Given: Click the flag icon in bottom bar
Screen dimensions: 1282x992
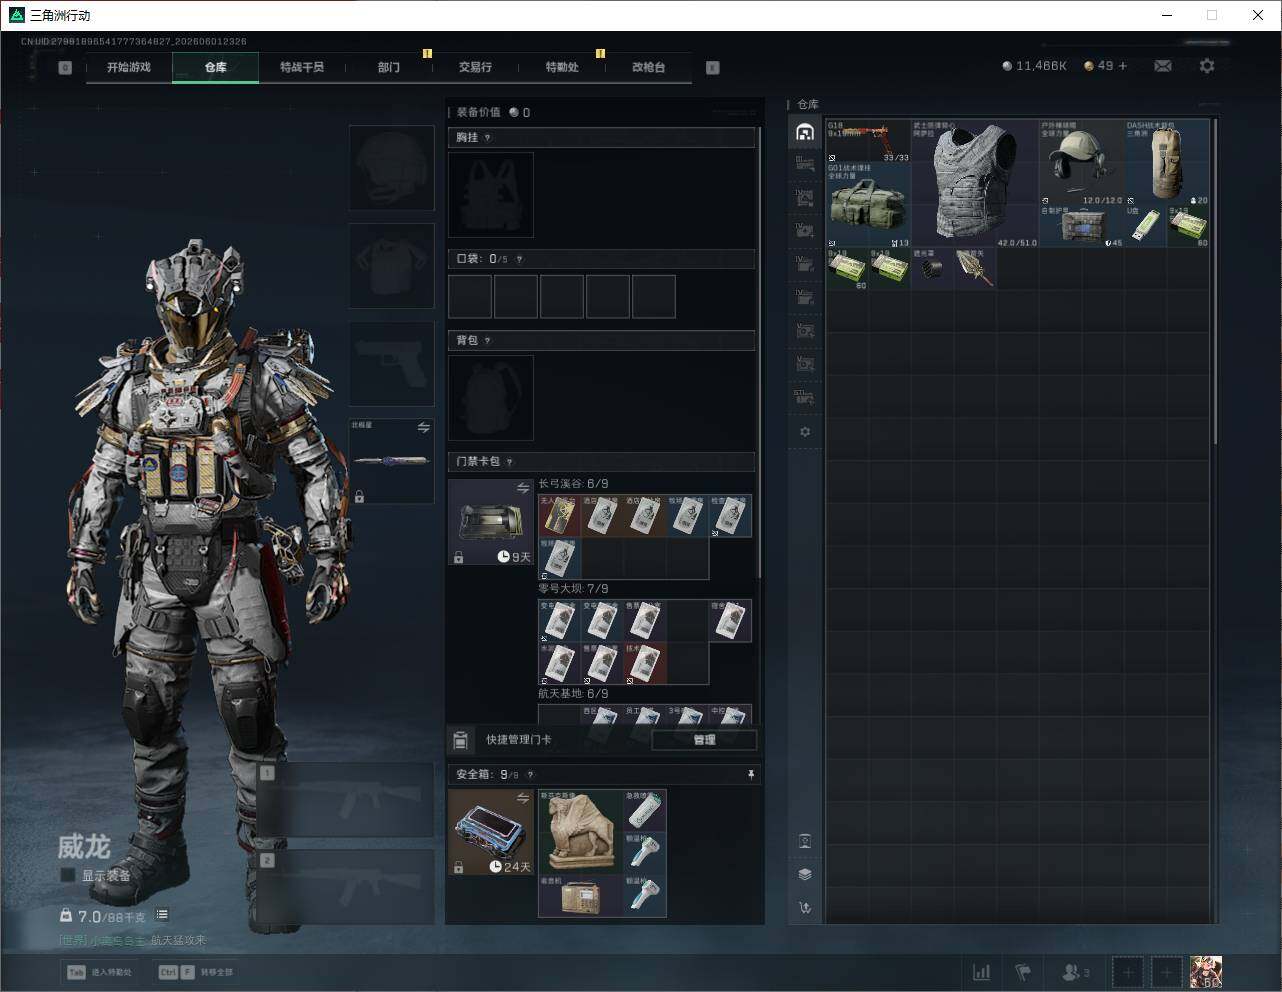Looking at the screenshot, I should pyautogui.click(x=1023, y=972).
